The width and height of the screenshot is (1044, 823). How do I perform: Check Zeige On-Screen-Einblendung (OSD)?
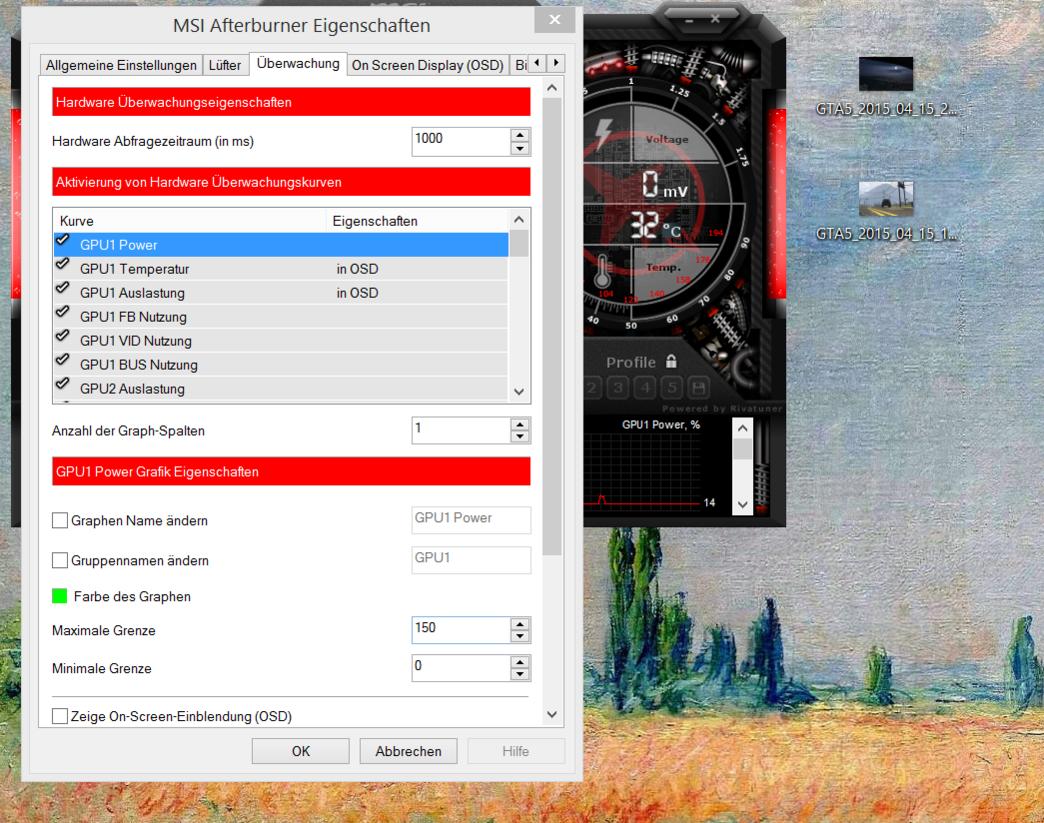(x=60, y=716)
